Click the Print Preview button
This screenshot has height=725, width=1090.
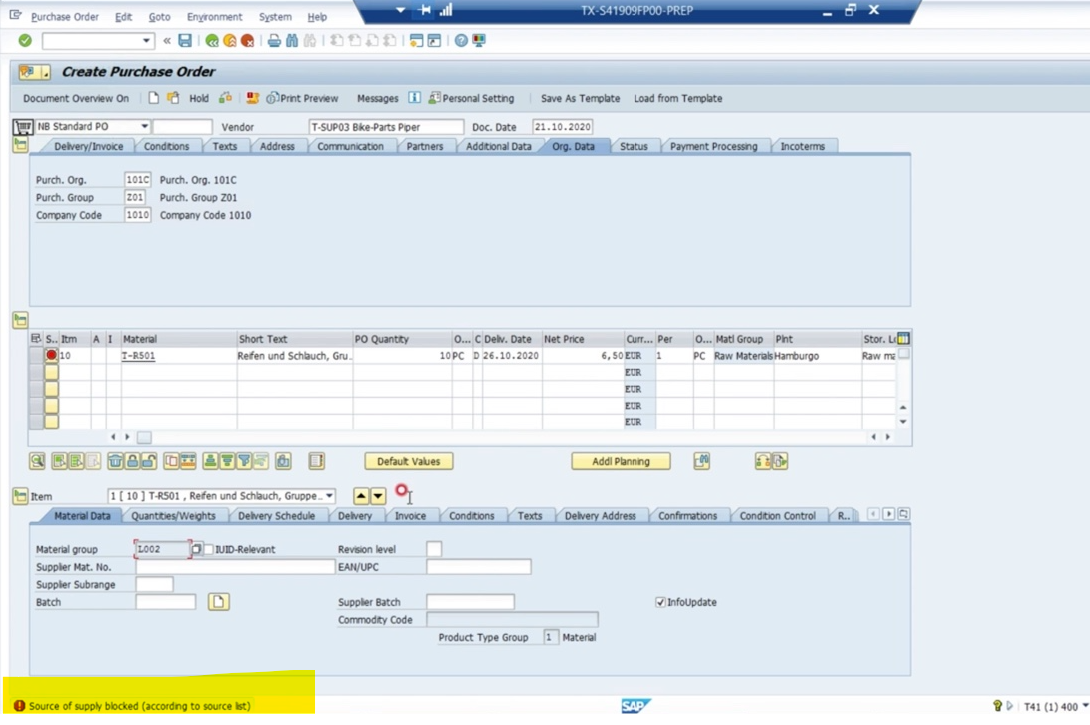tap(302, 98)
